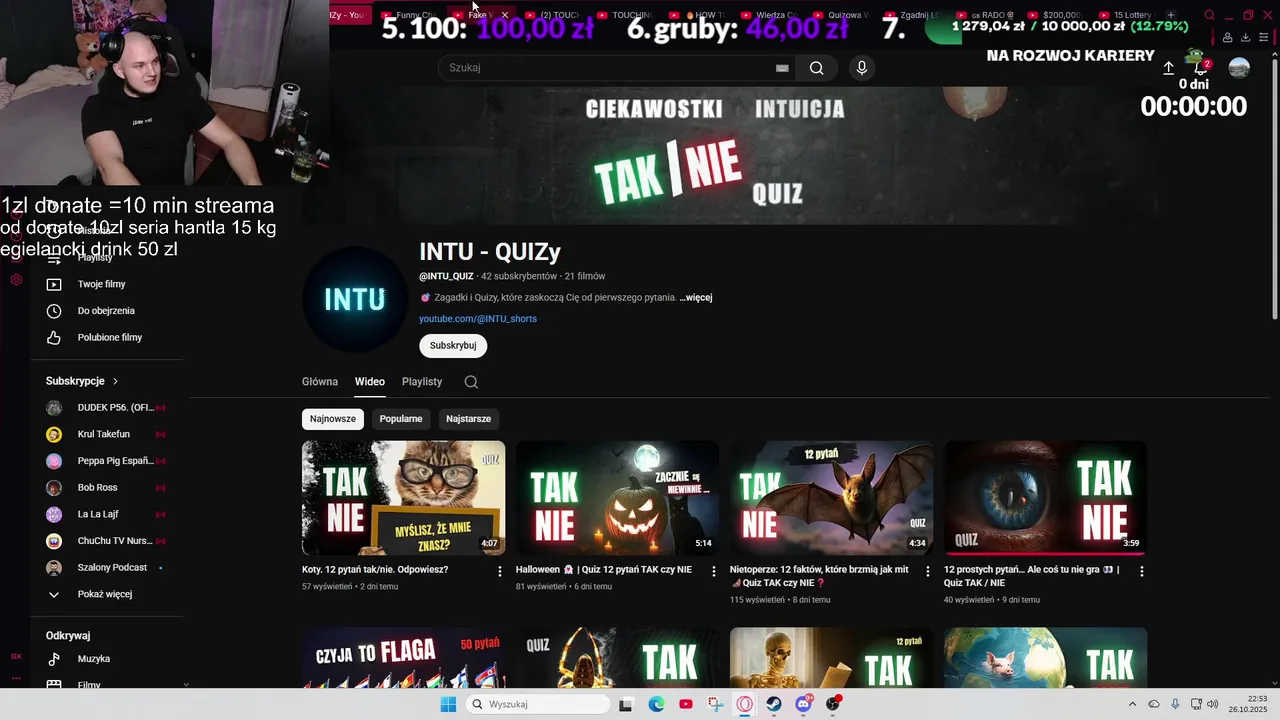Viewport: 1280px width, 720px height.
Task: Close the active Fake browser tab
Action: [504, 15]
